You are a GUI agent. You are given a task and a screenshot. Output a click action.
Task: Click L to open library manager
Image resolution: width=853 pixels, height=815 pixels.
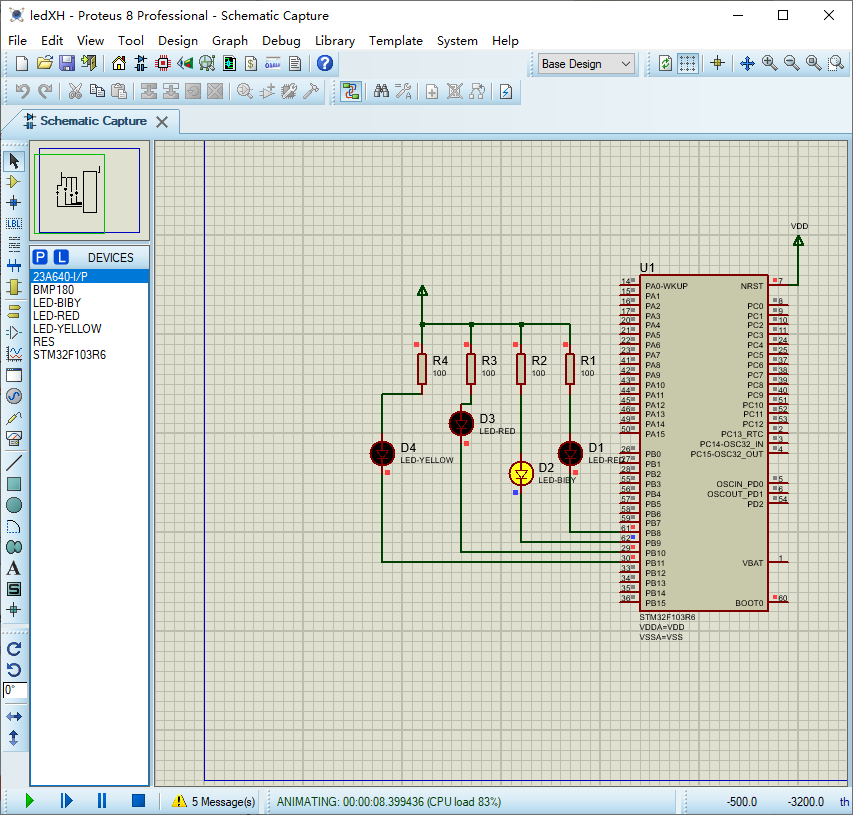coord(61,257)
